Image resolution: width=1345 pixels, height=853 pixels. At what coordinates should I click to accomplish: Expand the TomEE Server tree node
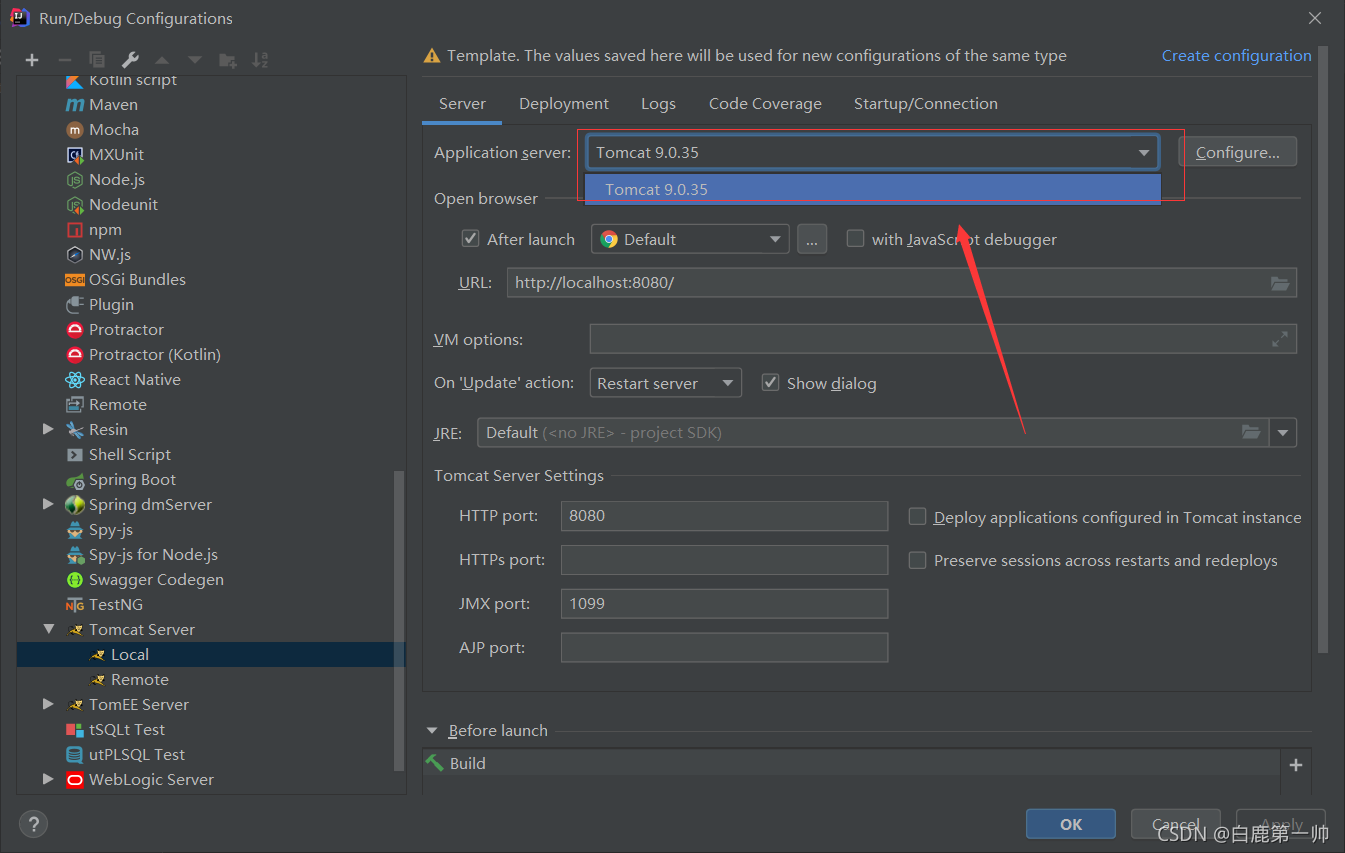coord(48,704)
